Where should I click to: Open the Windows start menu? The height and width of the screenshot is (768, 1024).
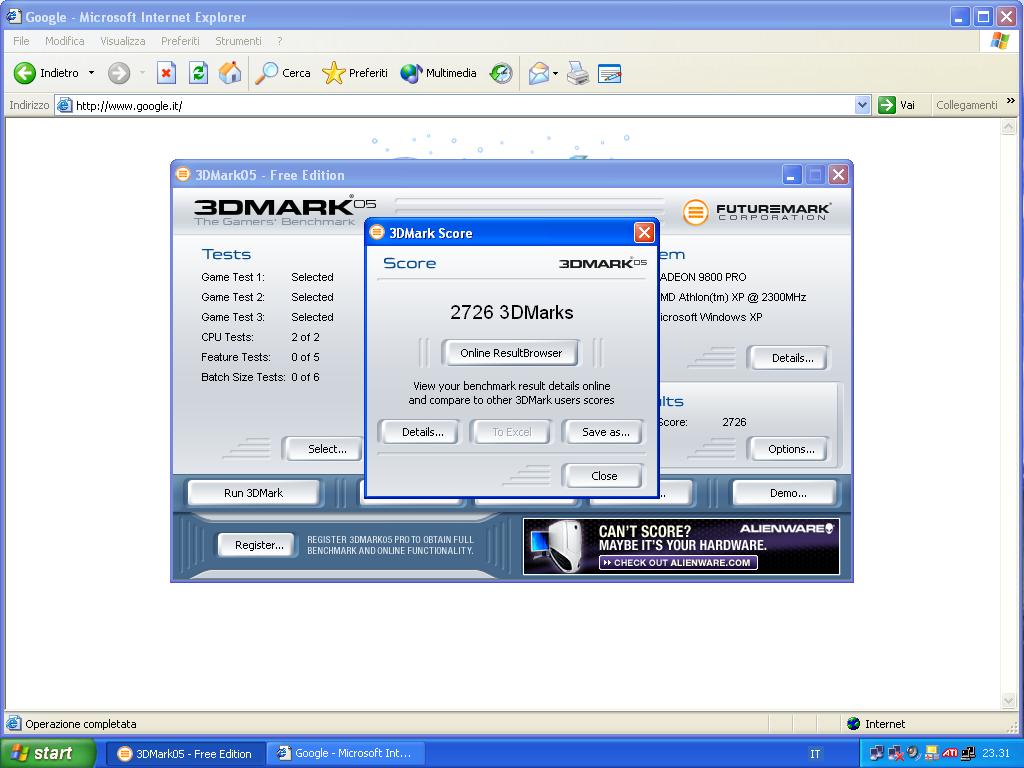pyautogui.click(x=48, y=753)
